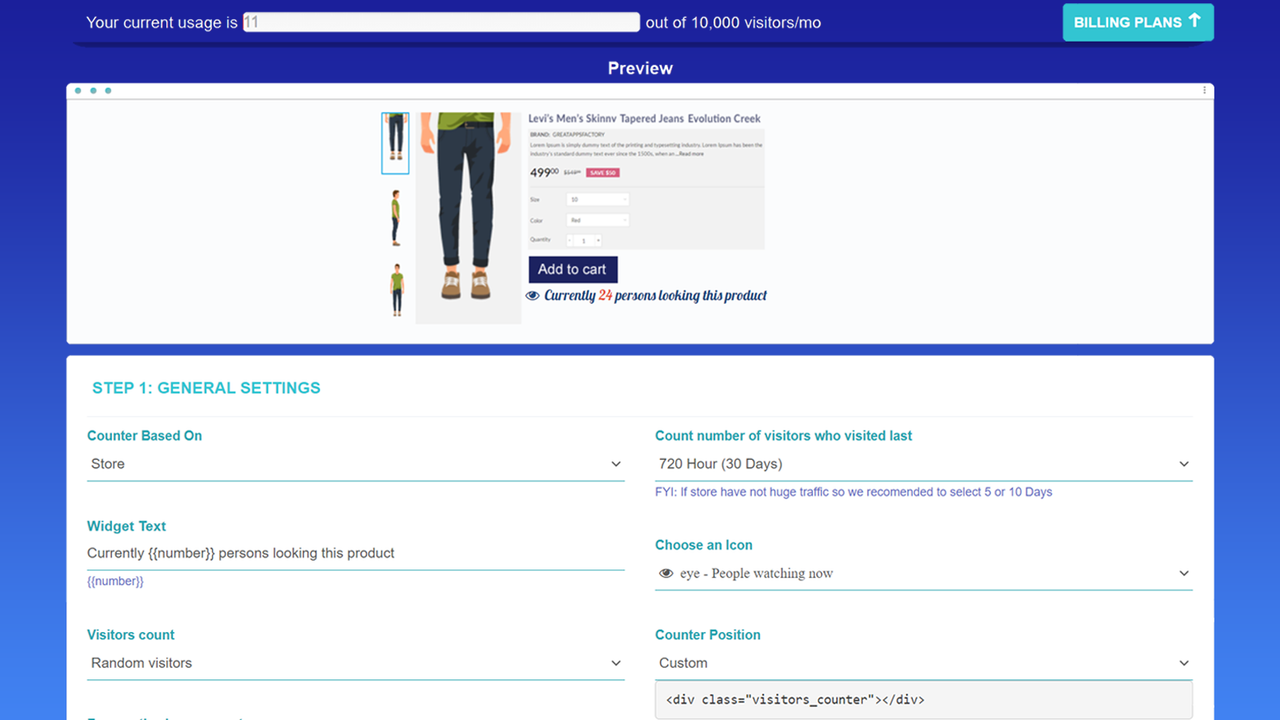1280x720 pixels.
Task: Click the upward arrow on Billing Plans
Action: 1194,21
